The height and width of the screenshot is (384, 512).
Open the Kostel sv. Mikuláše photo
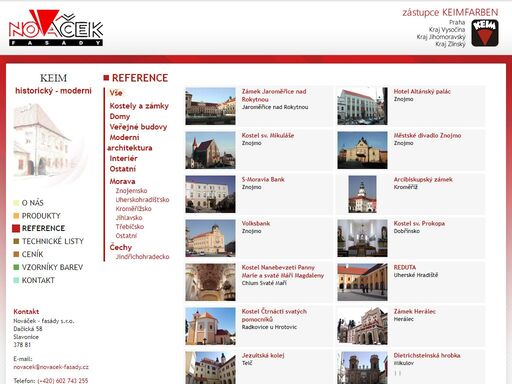210,150
